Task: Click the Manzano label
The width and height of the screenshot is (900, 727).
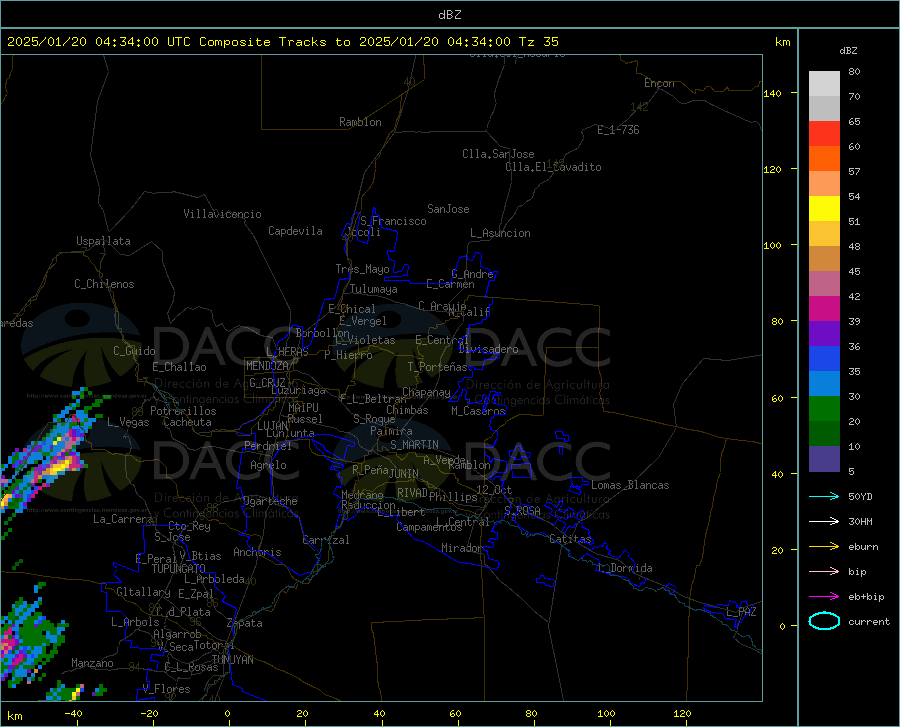Action: [x=92, y=663]
